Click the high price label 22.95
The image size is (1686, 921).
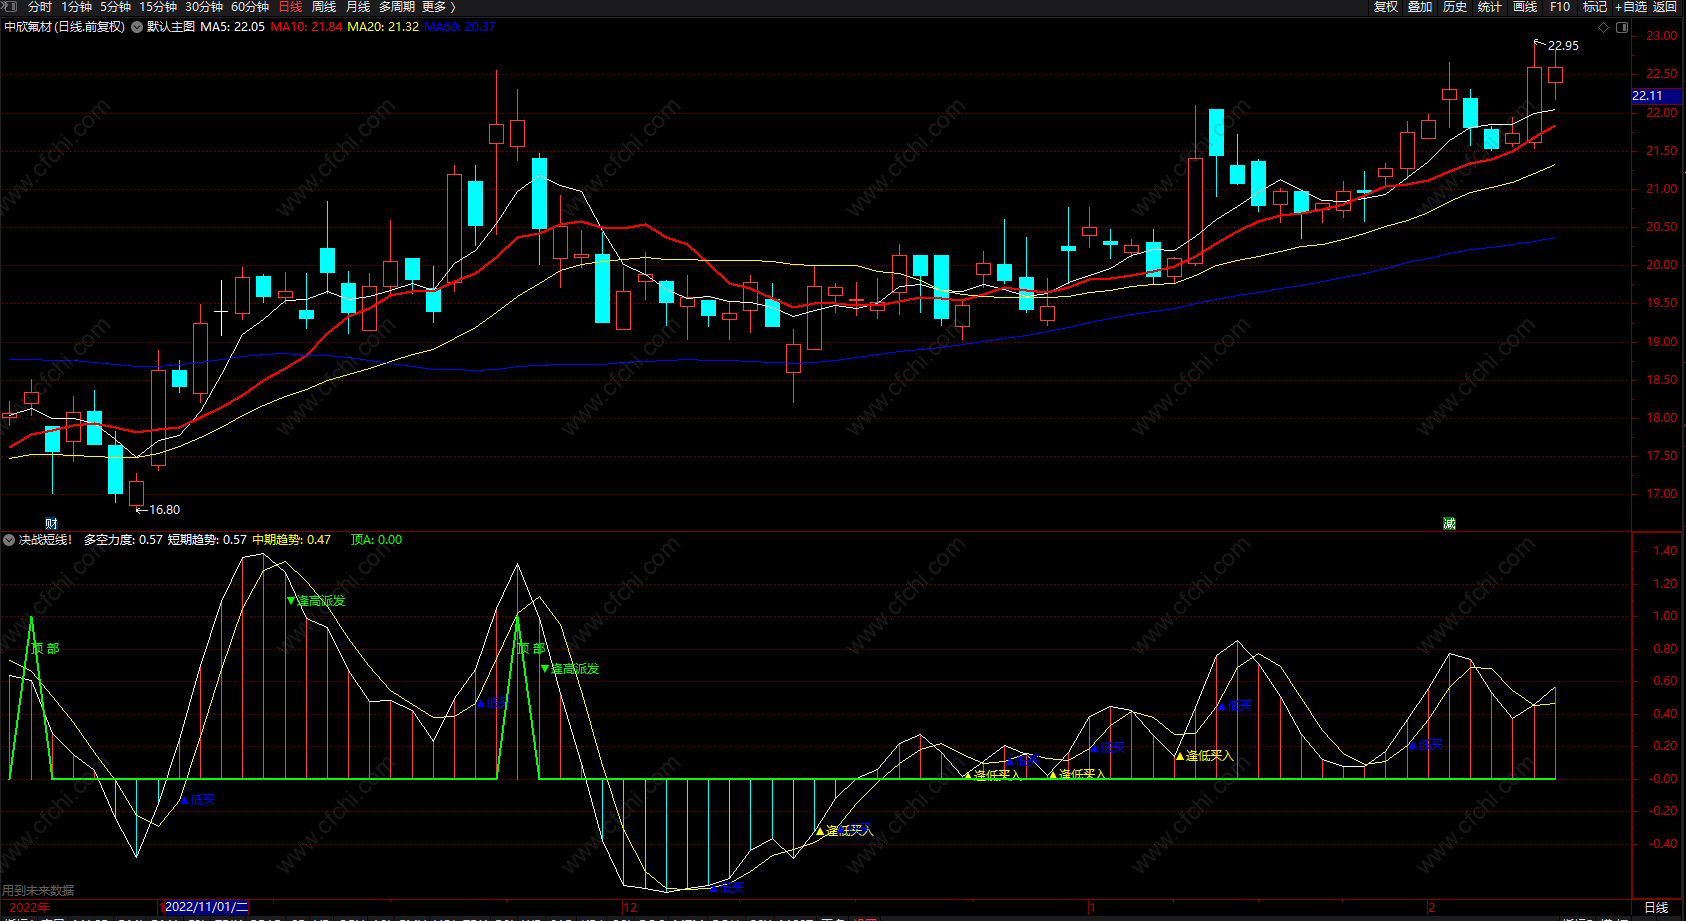coord(1563,46)
